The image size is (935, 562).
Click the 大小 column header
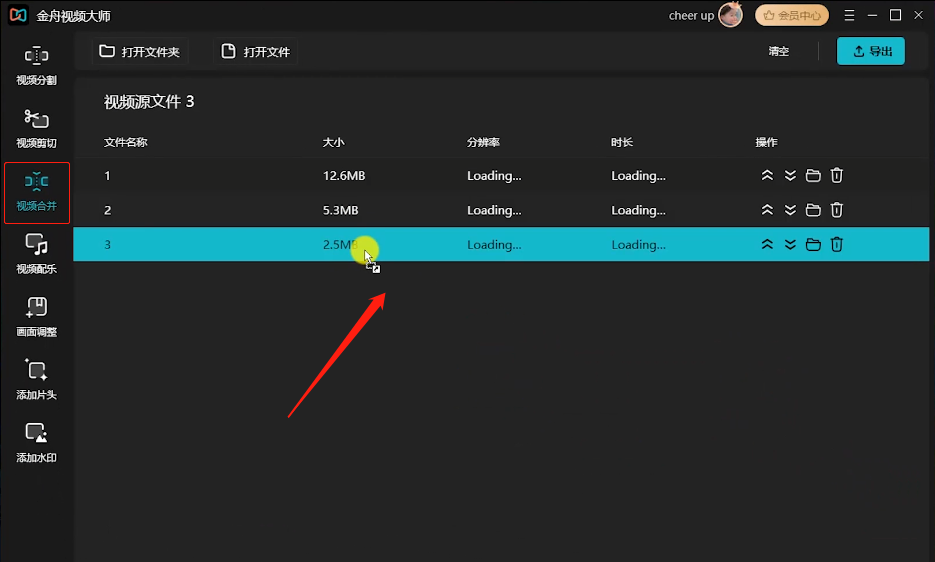[333, 143]
